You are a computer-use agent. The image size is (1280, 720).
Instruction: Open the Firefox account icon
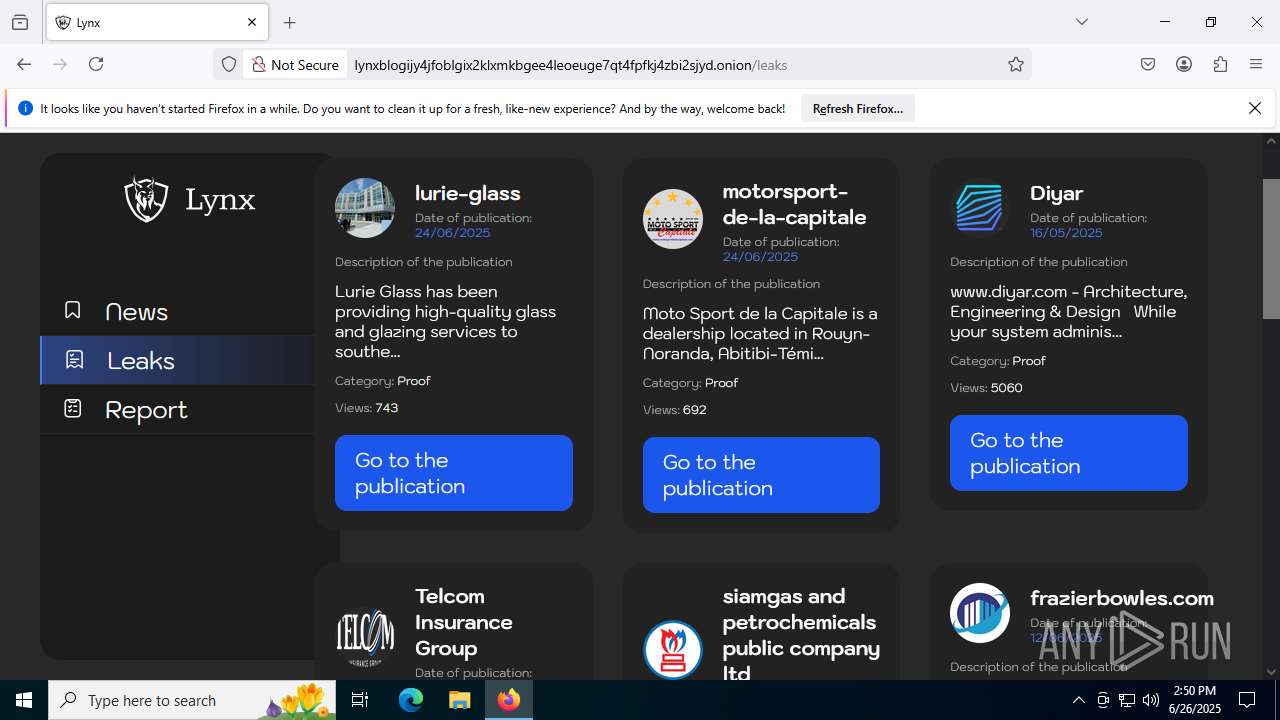[1184, 64]
